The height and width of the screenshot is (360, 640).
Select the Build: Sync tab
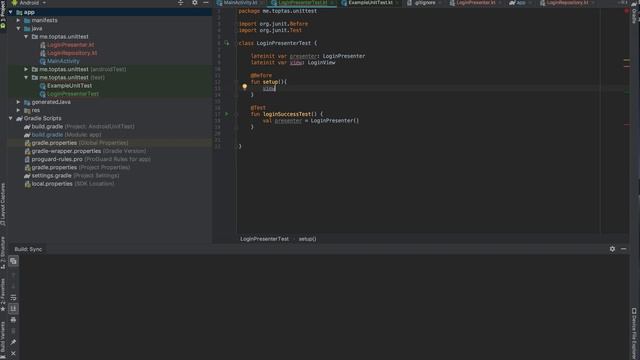click(28, 249)
